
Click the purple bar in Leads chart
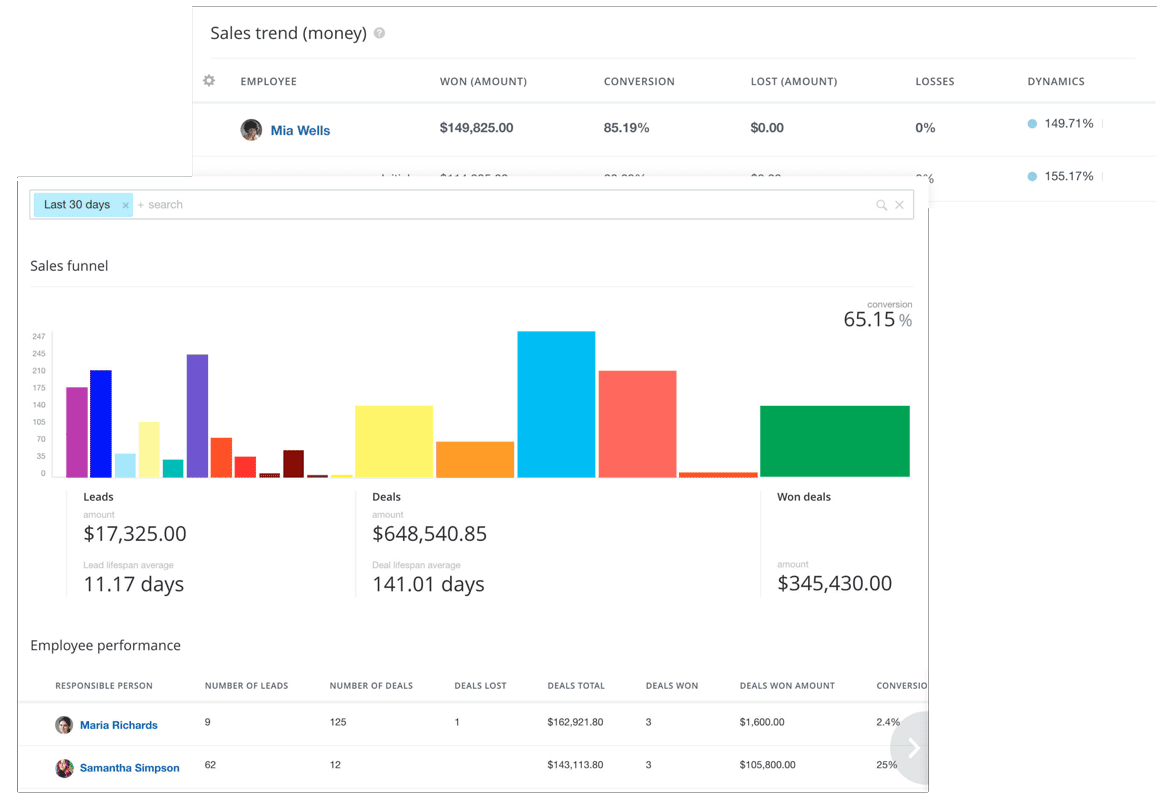click(197, 415)
